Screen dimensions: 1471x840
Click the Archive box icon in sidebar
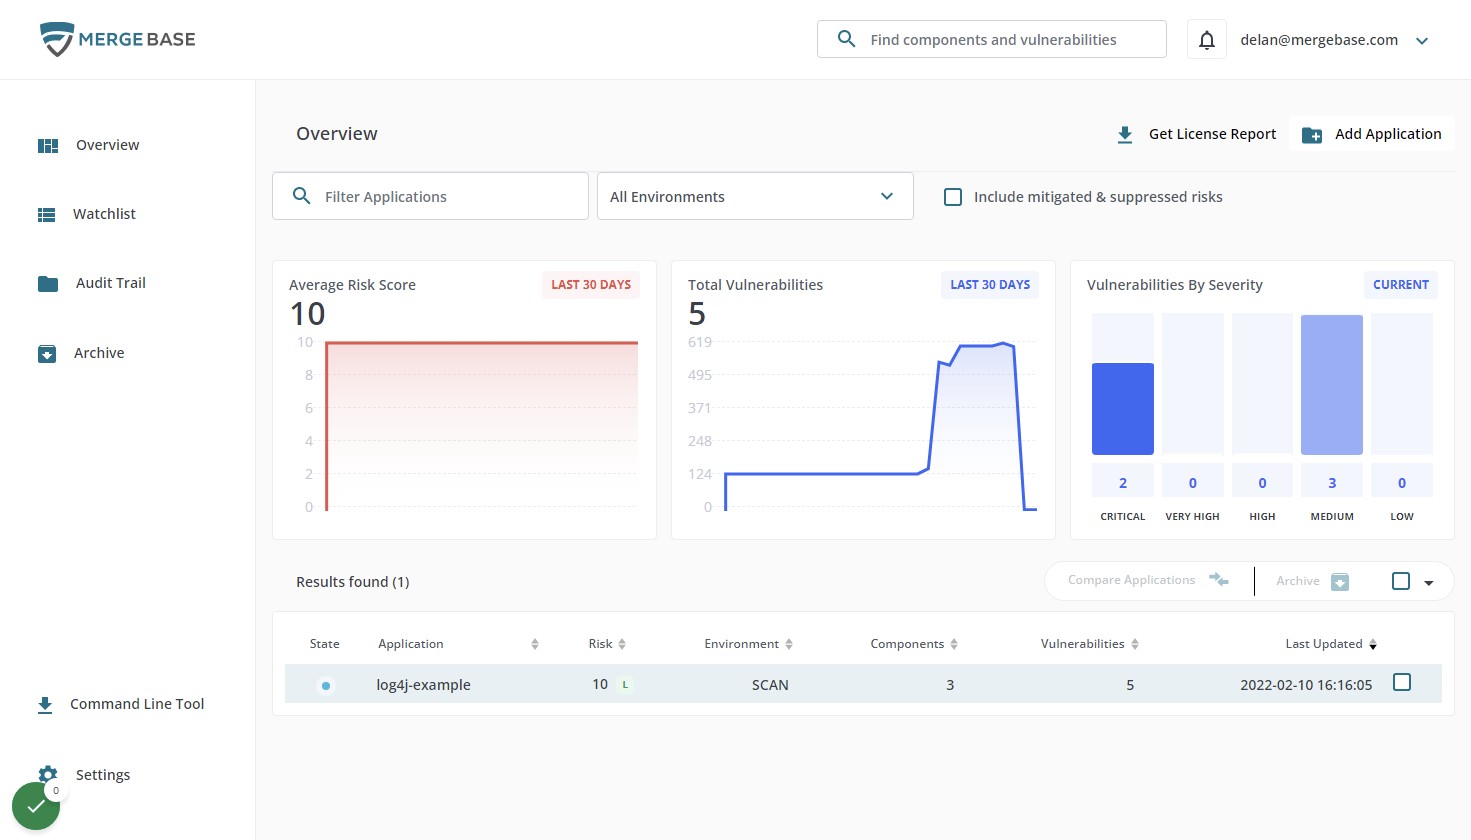(47, 354)
